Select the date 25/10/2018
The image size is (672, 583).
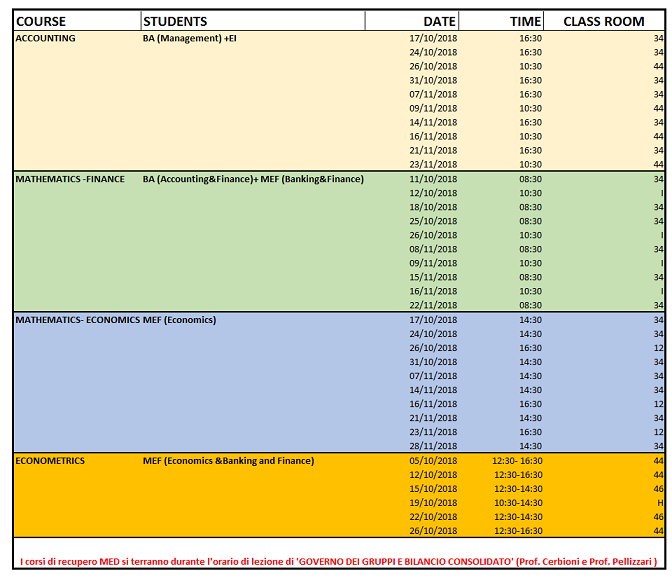(433, 221)
